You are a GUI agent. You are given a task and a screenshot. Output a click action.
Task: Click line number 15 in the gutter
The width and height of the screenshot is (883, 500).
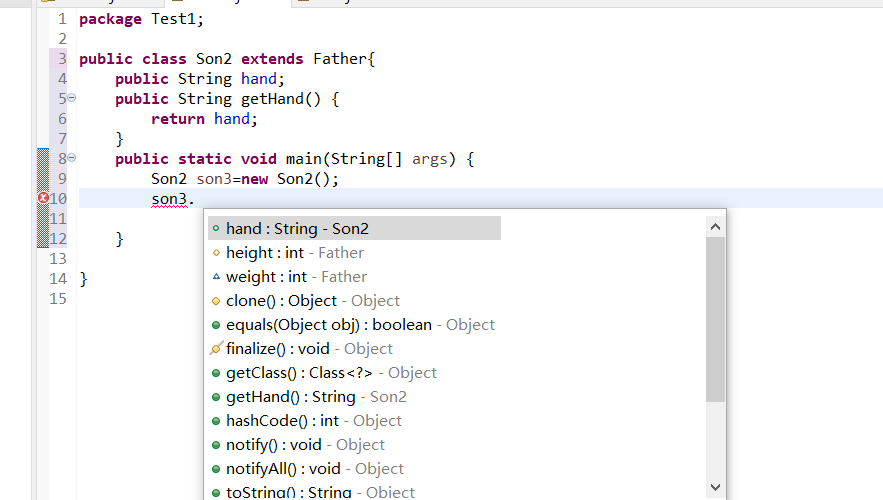click(x=58, y=298)
